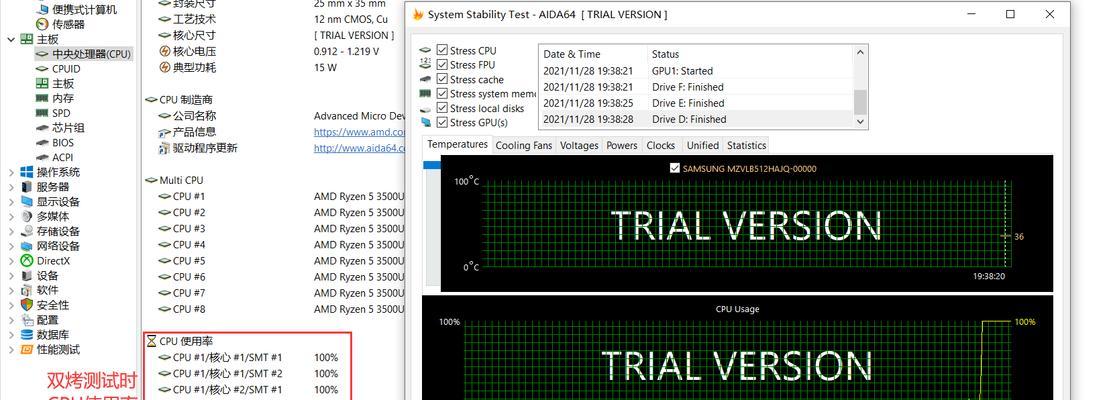Click the monitor icon beside 显示设备
The height and width of the screenshot is (400, 1113).
click(26, 202)
